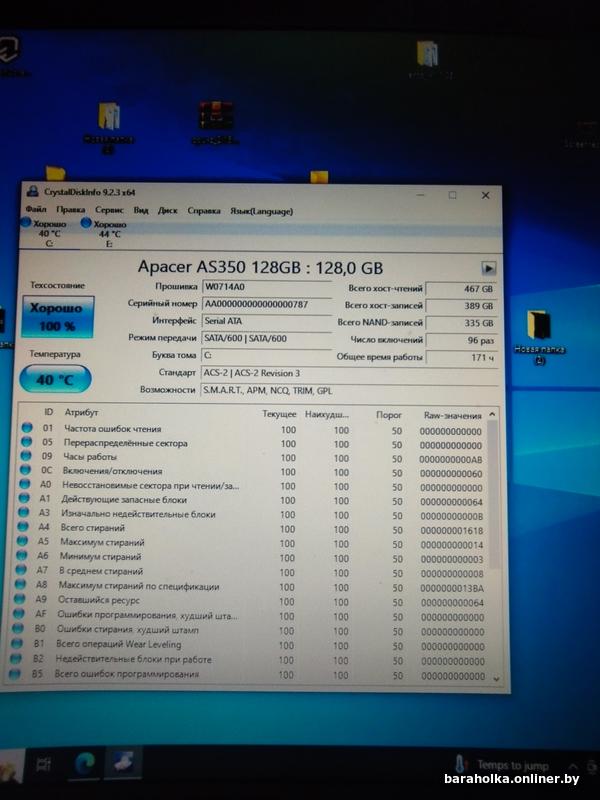Click status icon of Всего стираний row
This screenshot has height=800, width=600.
23,526
